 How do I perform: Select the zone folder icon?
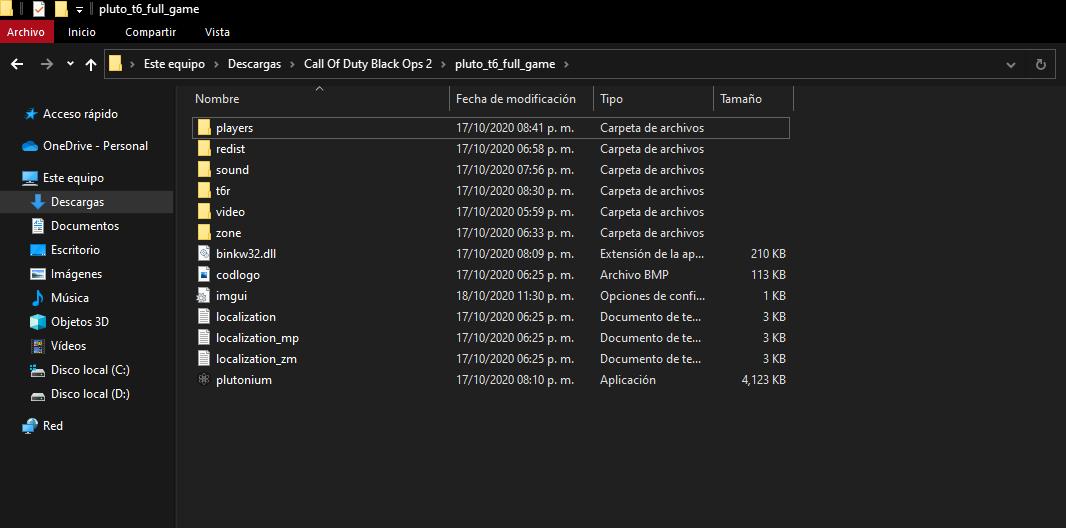(204, 233)
